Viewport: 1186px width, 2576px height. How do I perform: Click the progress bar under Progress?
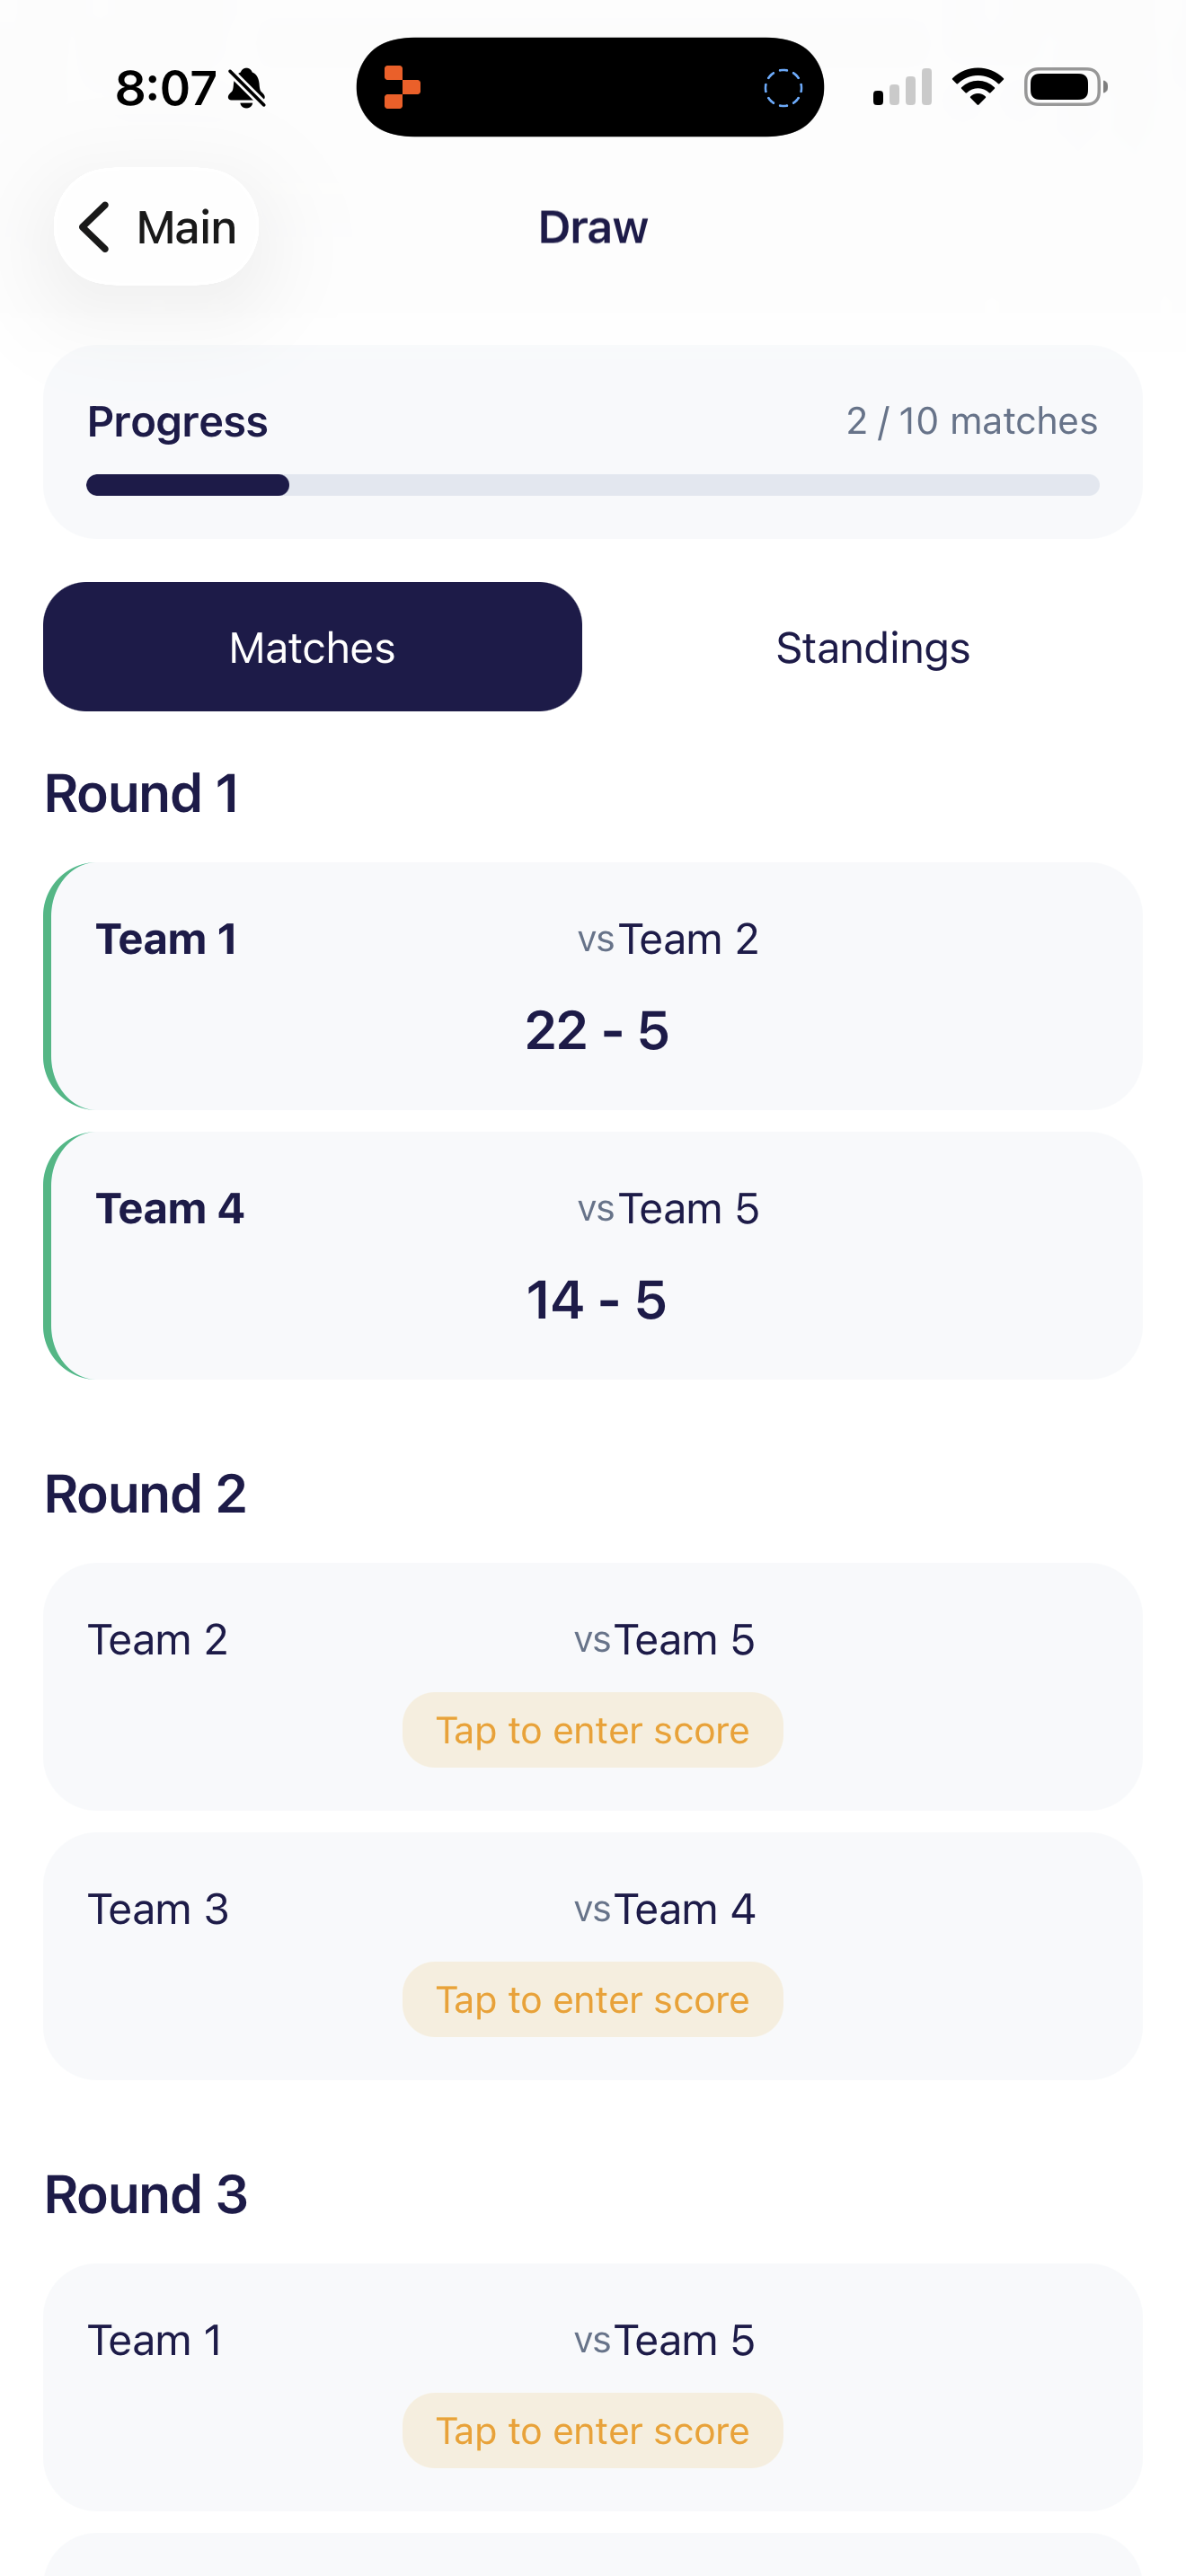592,486
